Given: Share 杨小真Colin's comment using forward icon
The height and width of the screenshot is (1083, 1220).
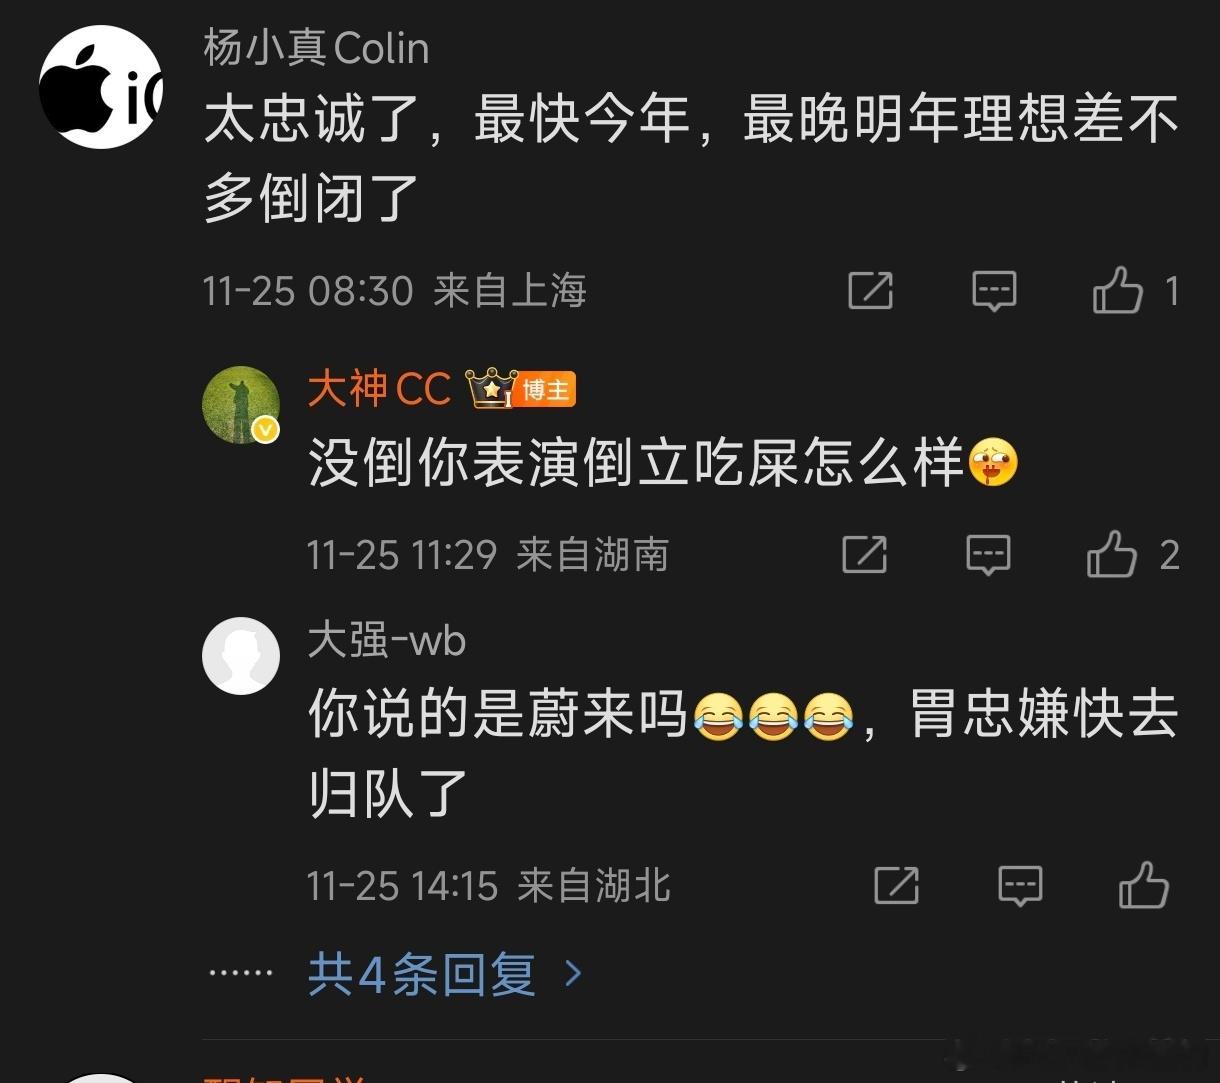Looking at the screenshot, I should 870,290.
